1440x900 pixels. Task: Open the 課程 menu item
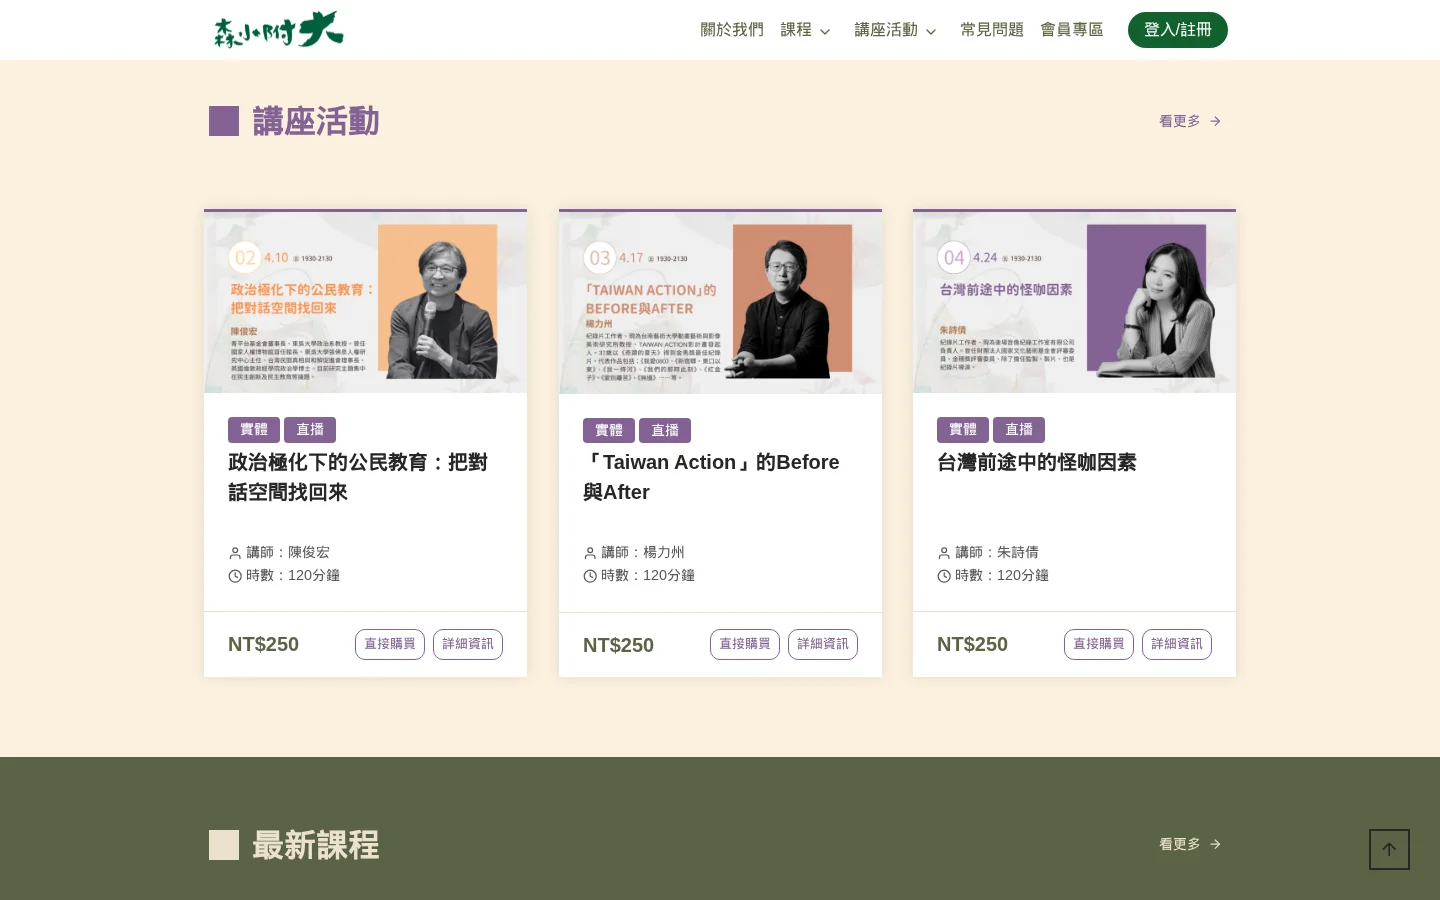tap(796, 30)
